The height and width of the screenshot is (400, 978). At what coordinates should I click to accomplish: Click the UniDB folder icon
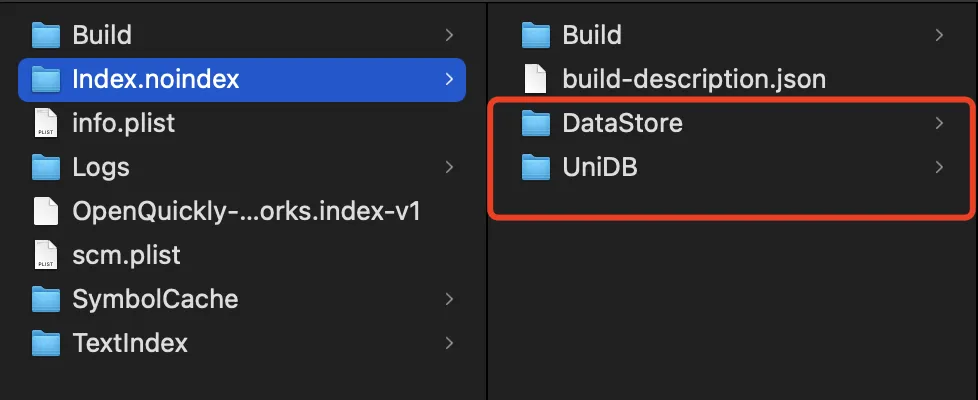click(x=537, y=167)
